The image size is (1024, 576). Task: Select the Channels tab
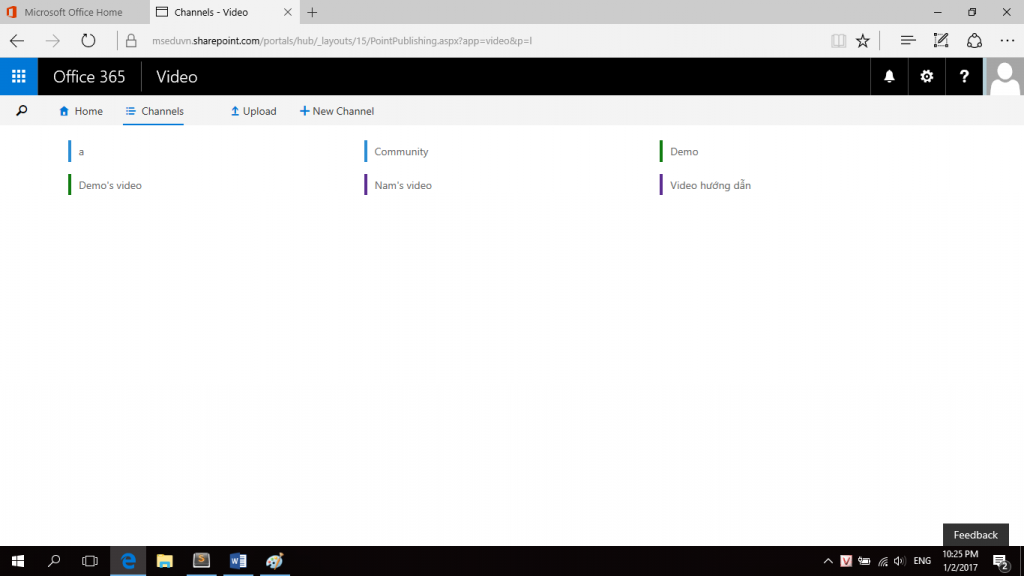coord(154,111)
